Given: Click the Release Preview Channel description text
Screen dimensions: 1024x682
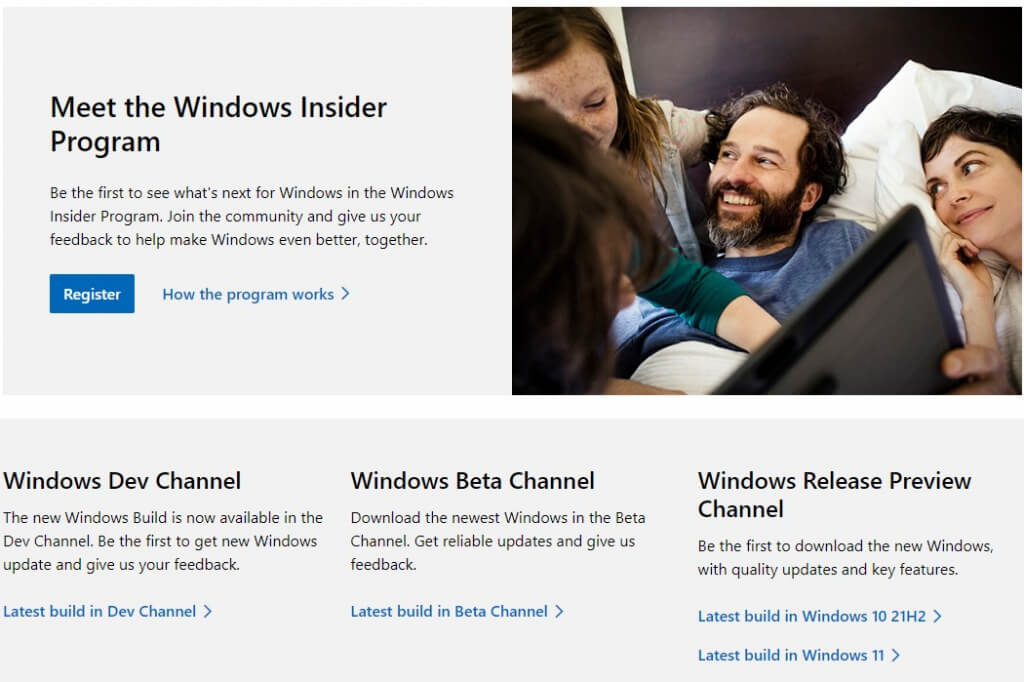Looking at the screenshot, I should click(845, 557).
